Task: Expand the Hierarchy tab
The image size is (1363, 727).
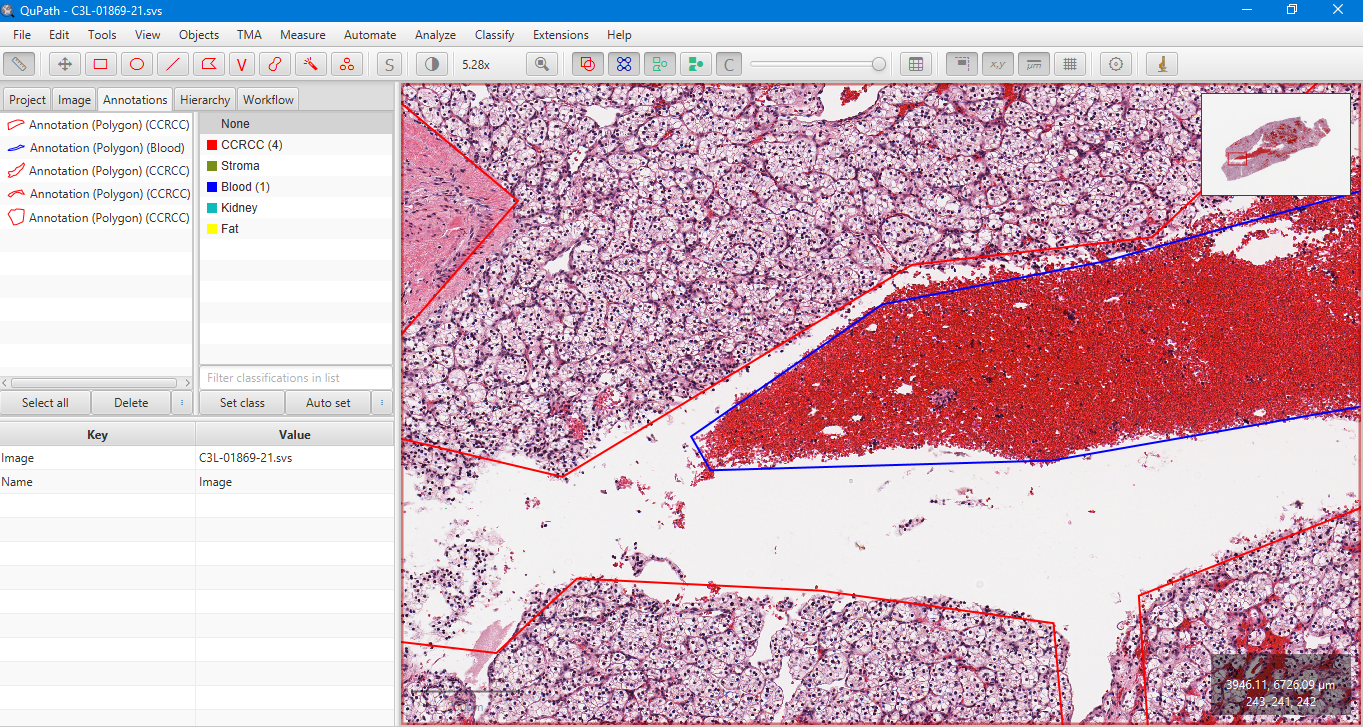Action: [204, 99]
